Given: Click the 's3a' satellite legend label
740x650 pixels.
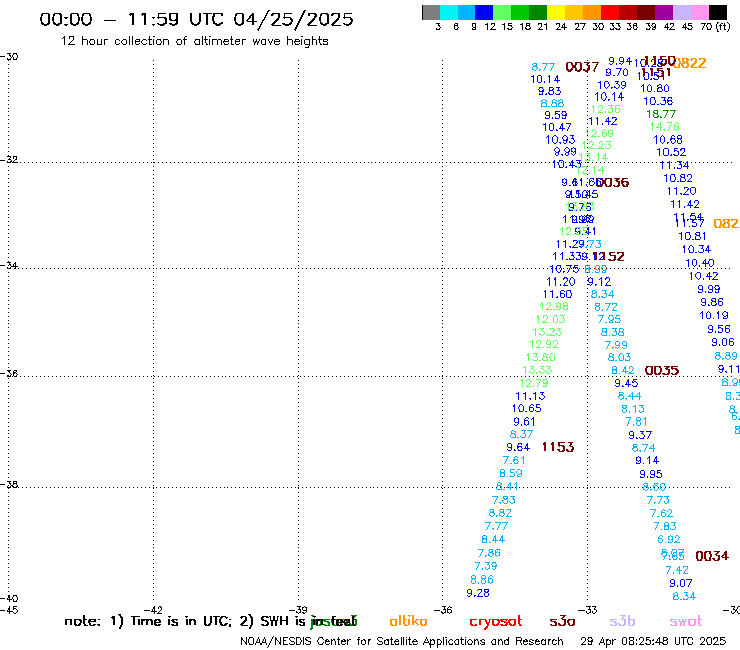Looking at the screenshot, I should coord(563,621).
